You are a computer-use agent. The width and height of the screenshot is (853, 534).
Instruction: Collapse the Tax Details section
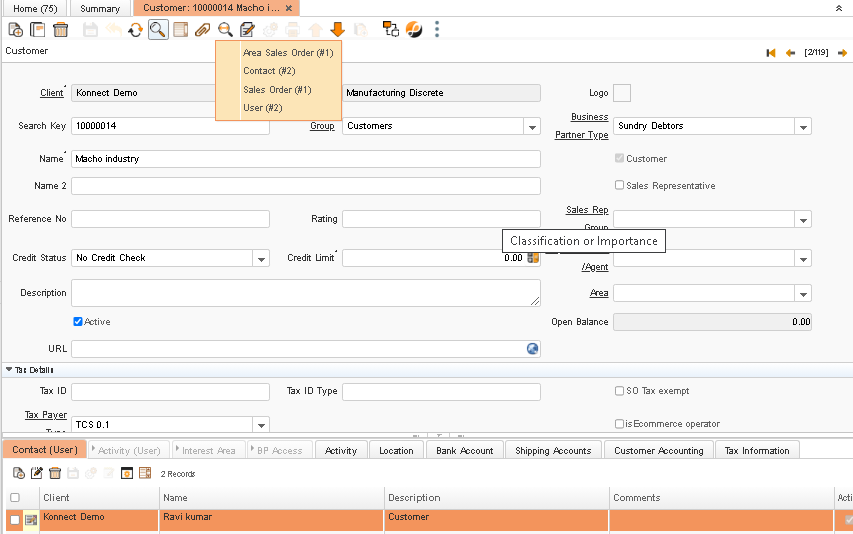[x=9, y=369]
